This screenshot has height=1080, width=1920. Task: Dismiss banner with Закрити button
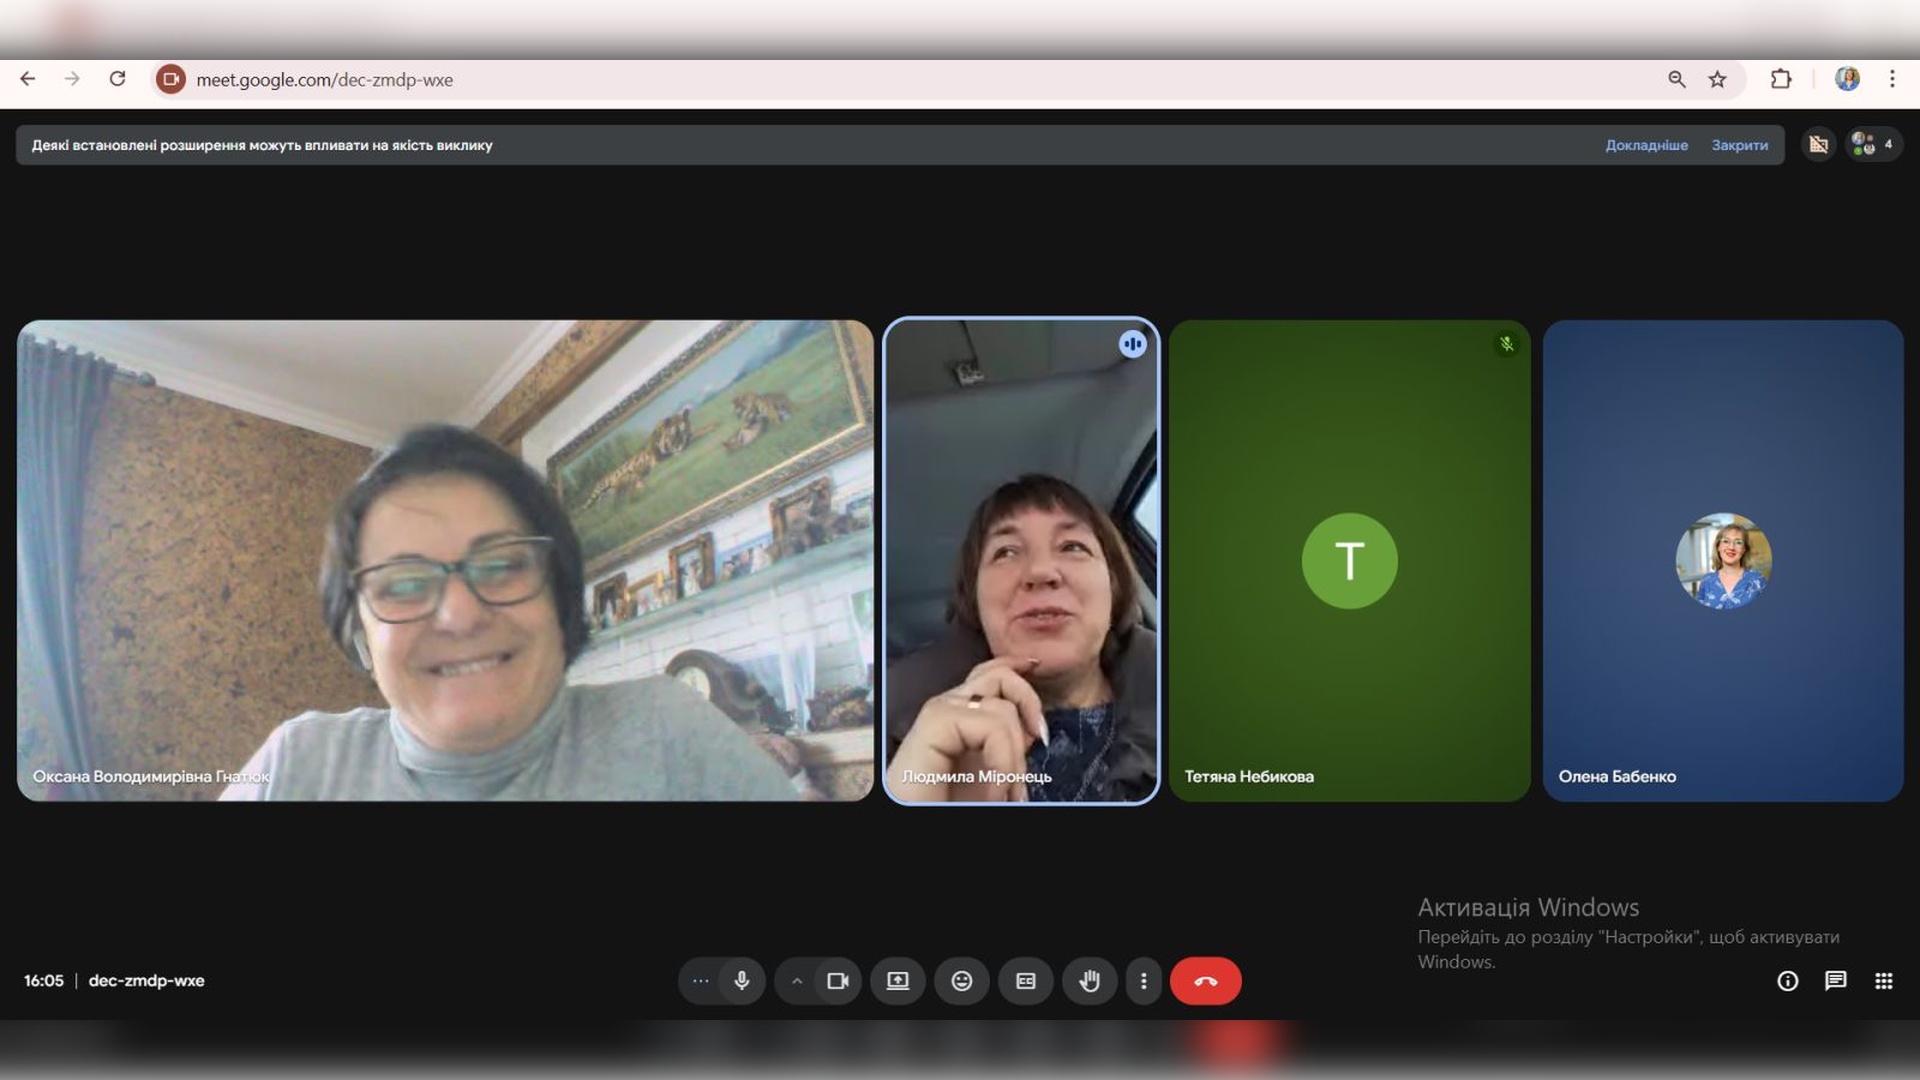[x=1739, y=145]
